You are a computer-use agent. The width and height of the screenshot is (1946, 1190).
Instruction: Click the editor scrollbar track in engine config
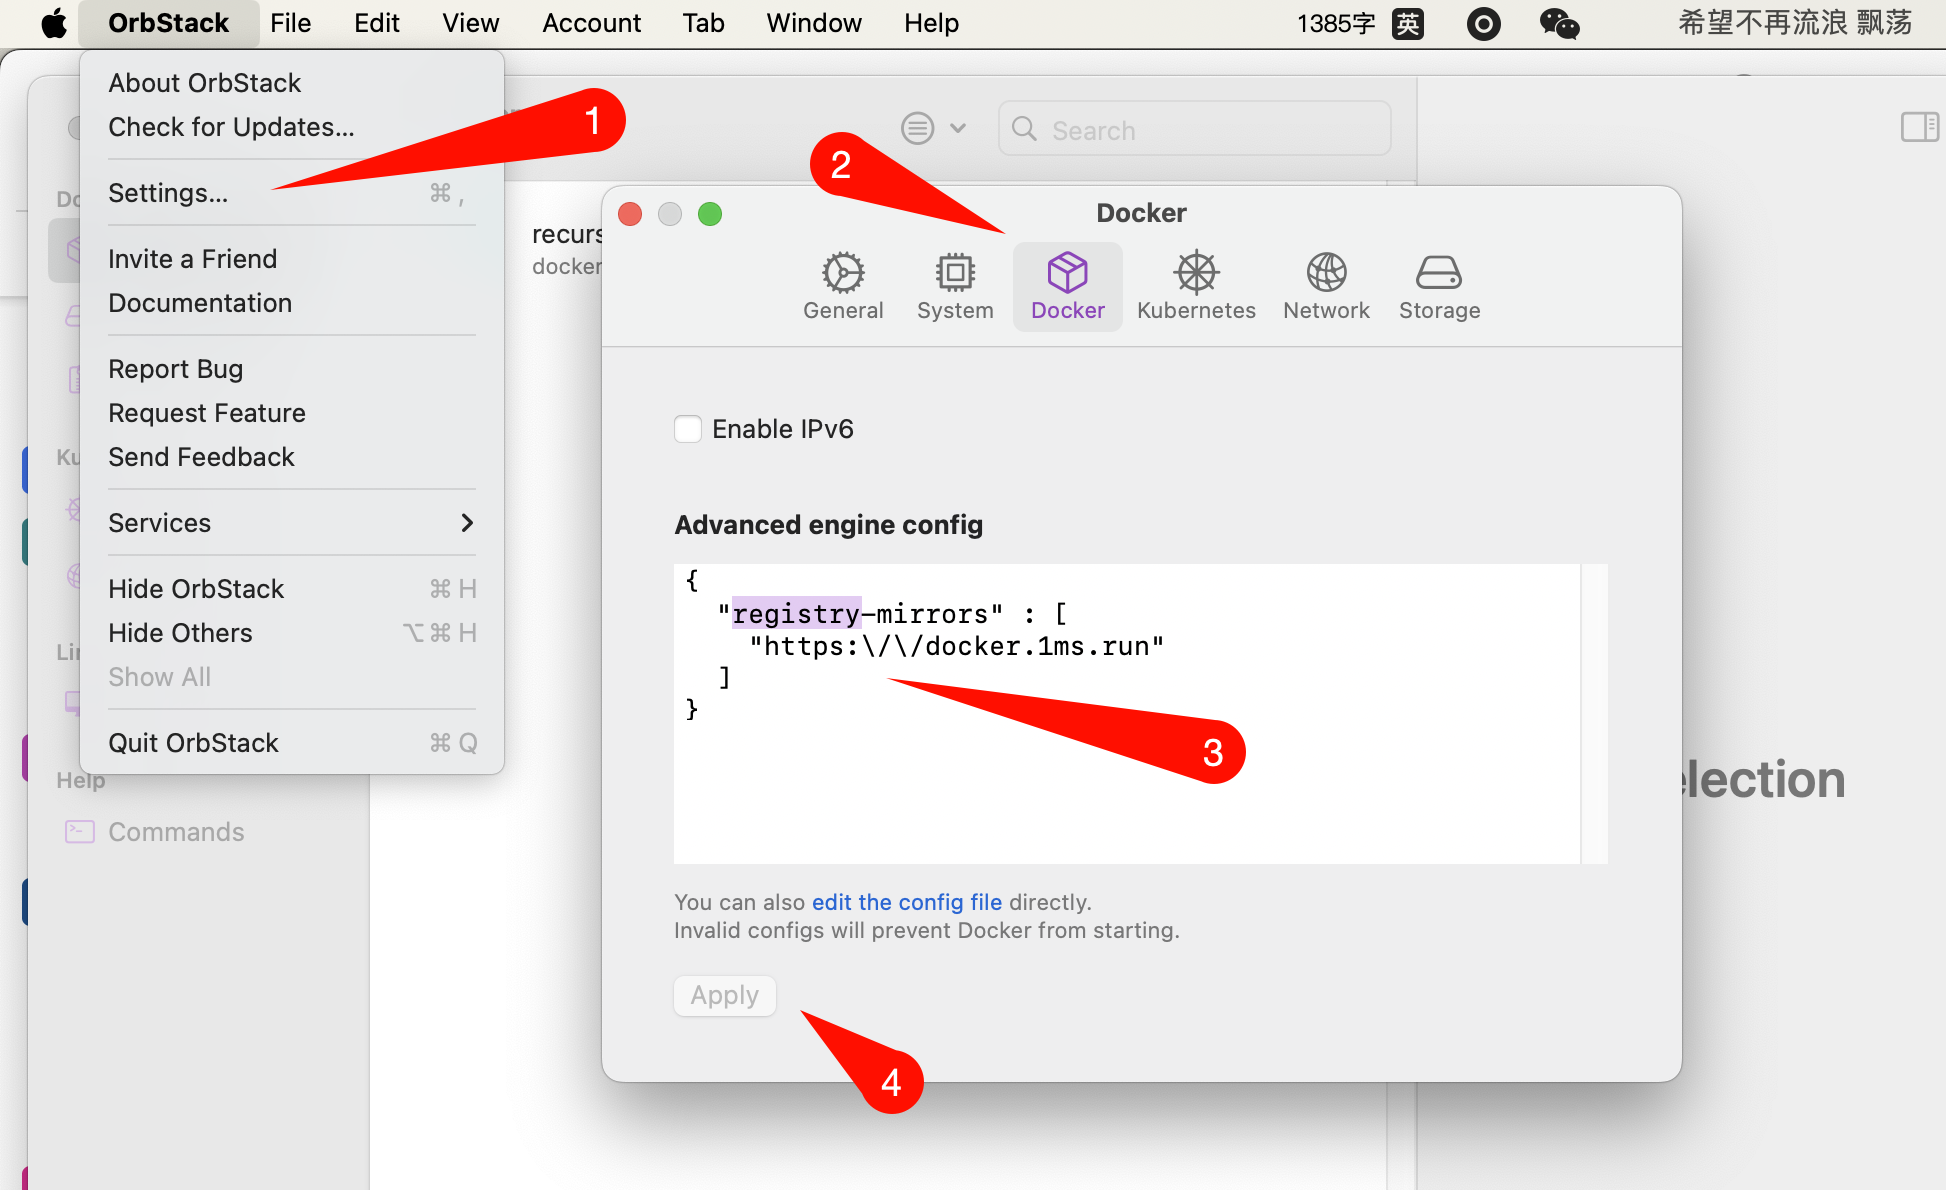click(1594, 714)
